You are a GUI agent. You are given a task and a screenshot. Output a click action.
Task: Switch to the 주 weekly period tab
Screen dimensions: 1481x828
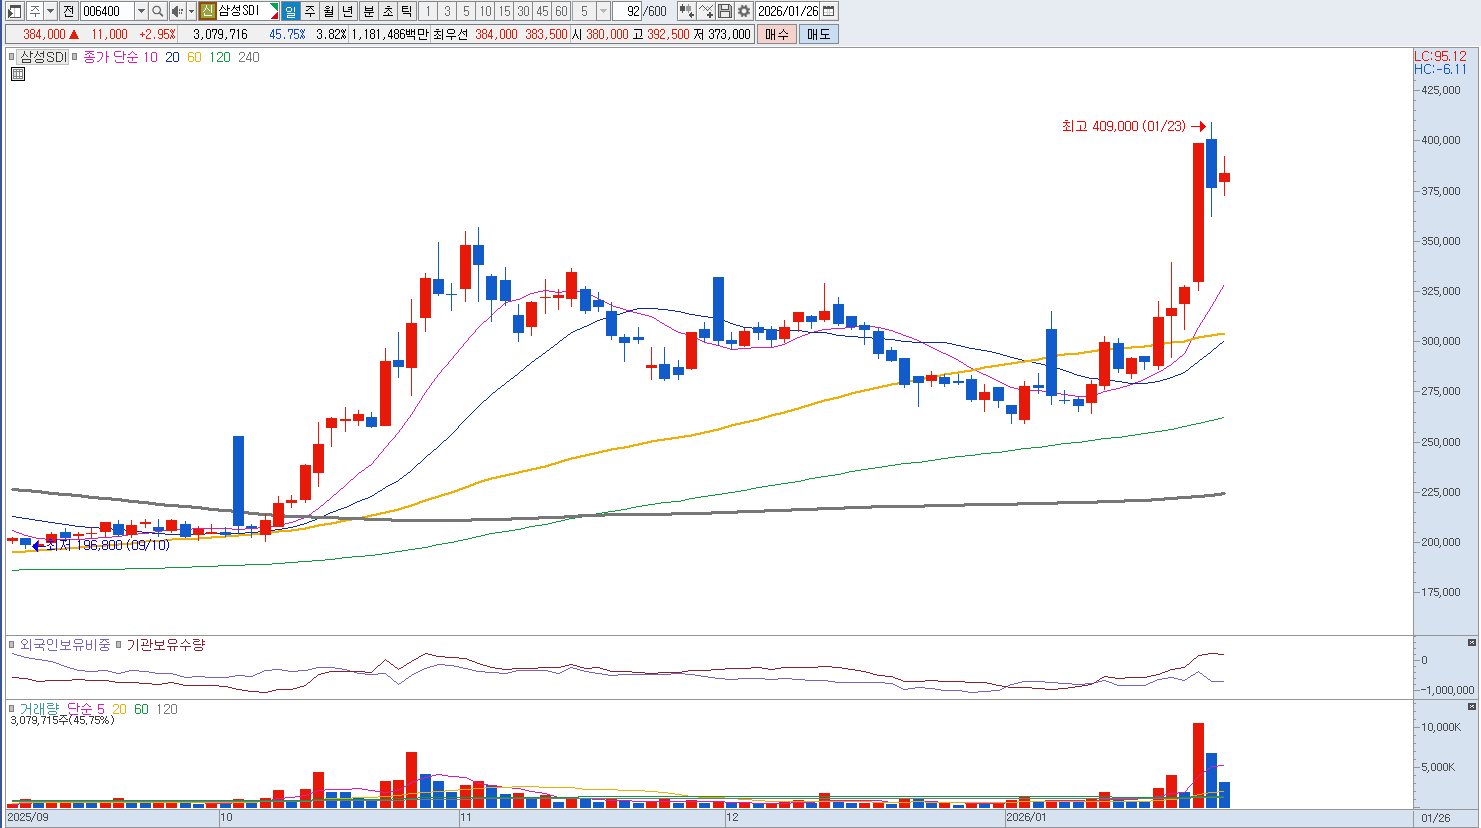[x=309, y=11]
